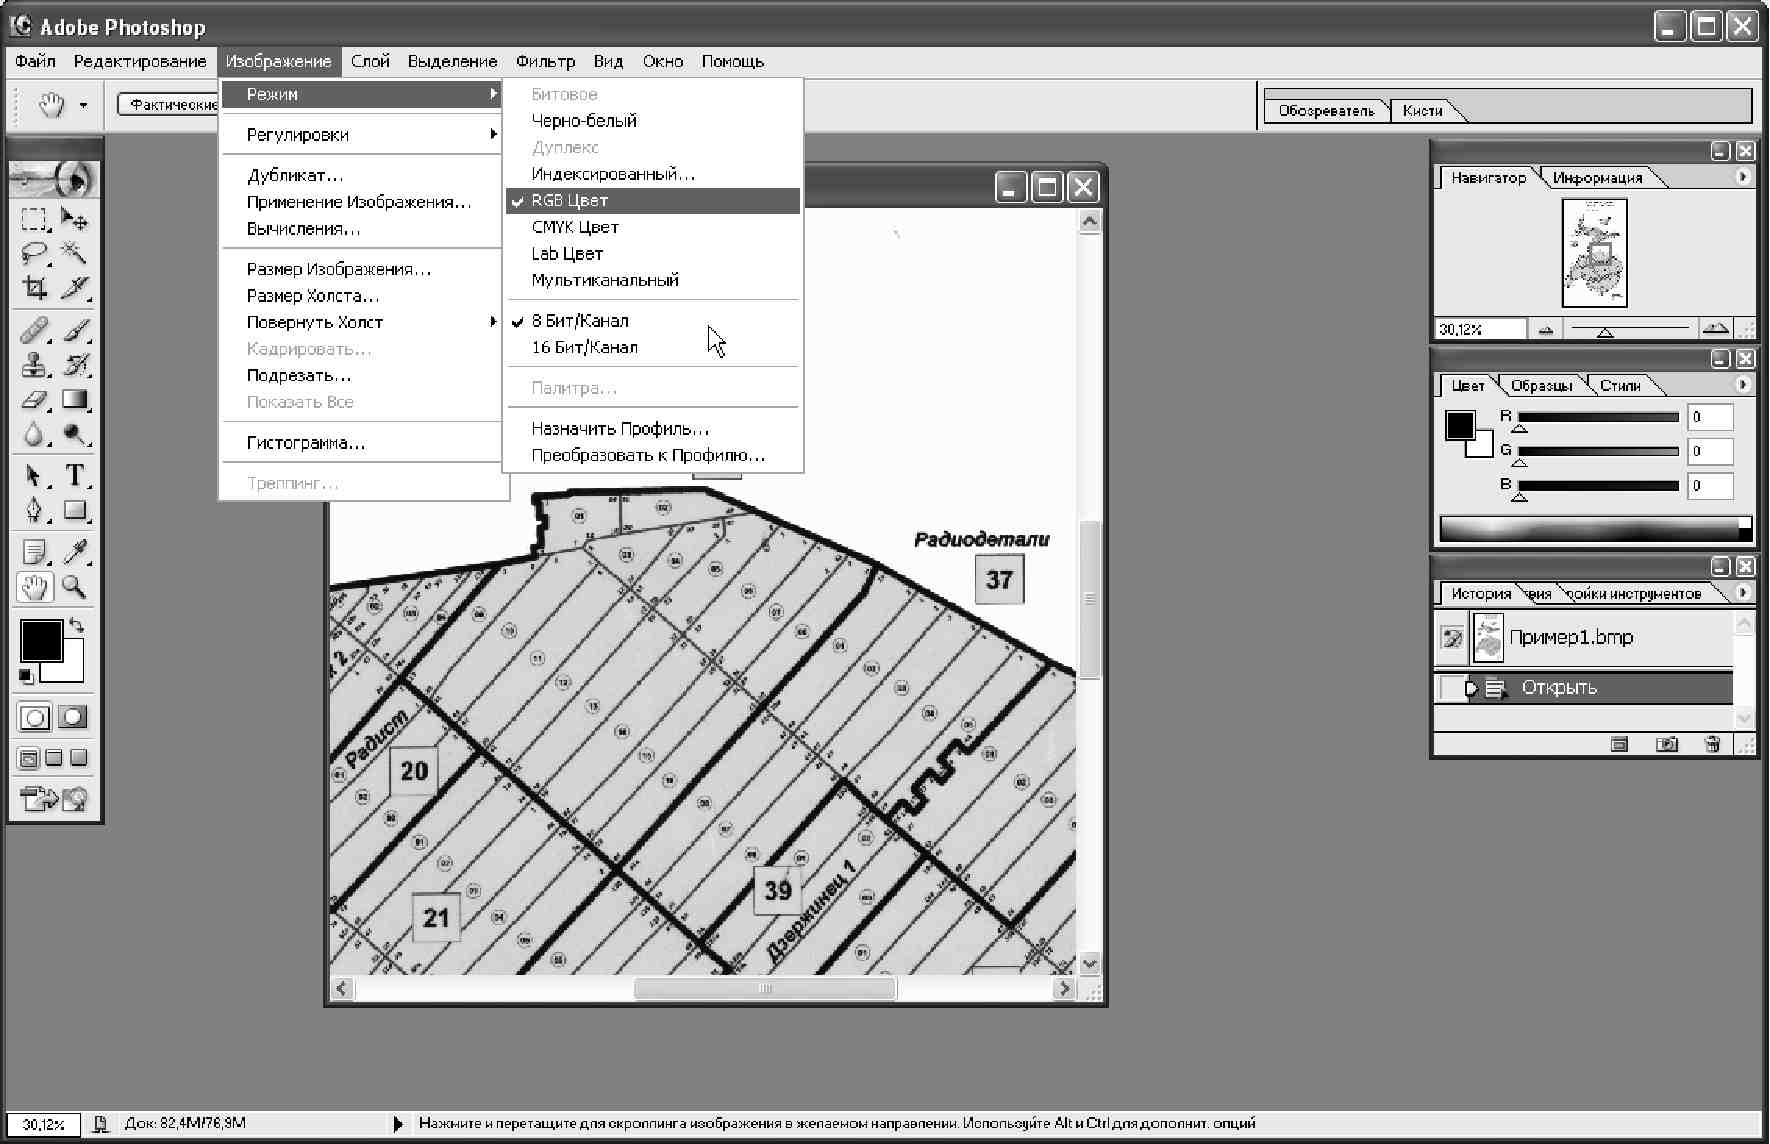Open the Color panel options menu

(1743, 384)
